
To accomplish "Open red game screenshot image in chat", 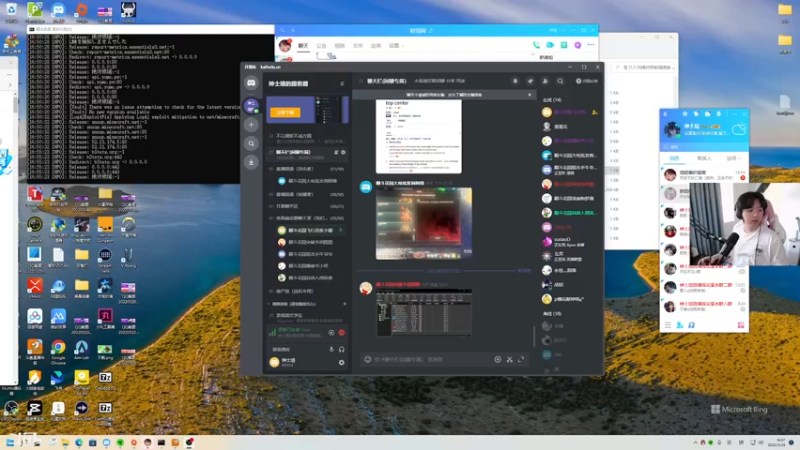I will (x=424, y=223).
